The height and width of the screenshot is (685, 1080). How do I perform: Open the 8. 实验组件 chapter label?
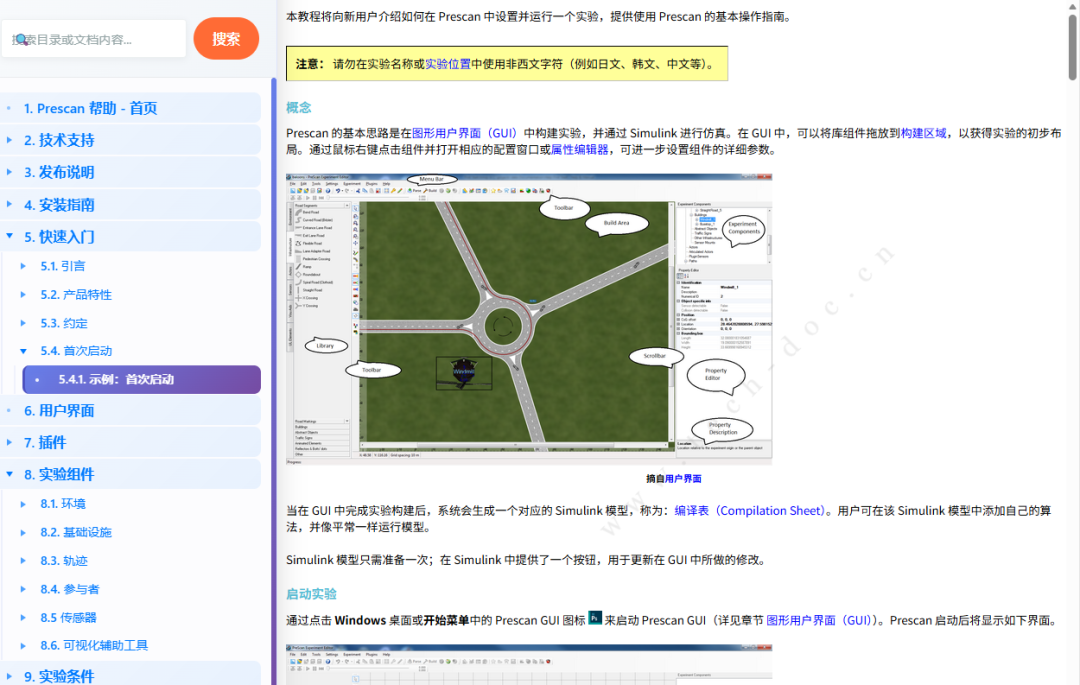click(59, 474)
